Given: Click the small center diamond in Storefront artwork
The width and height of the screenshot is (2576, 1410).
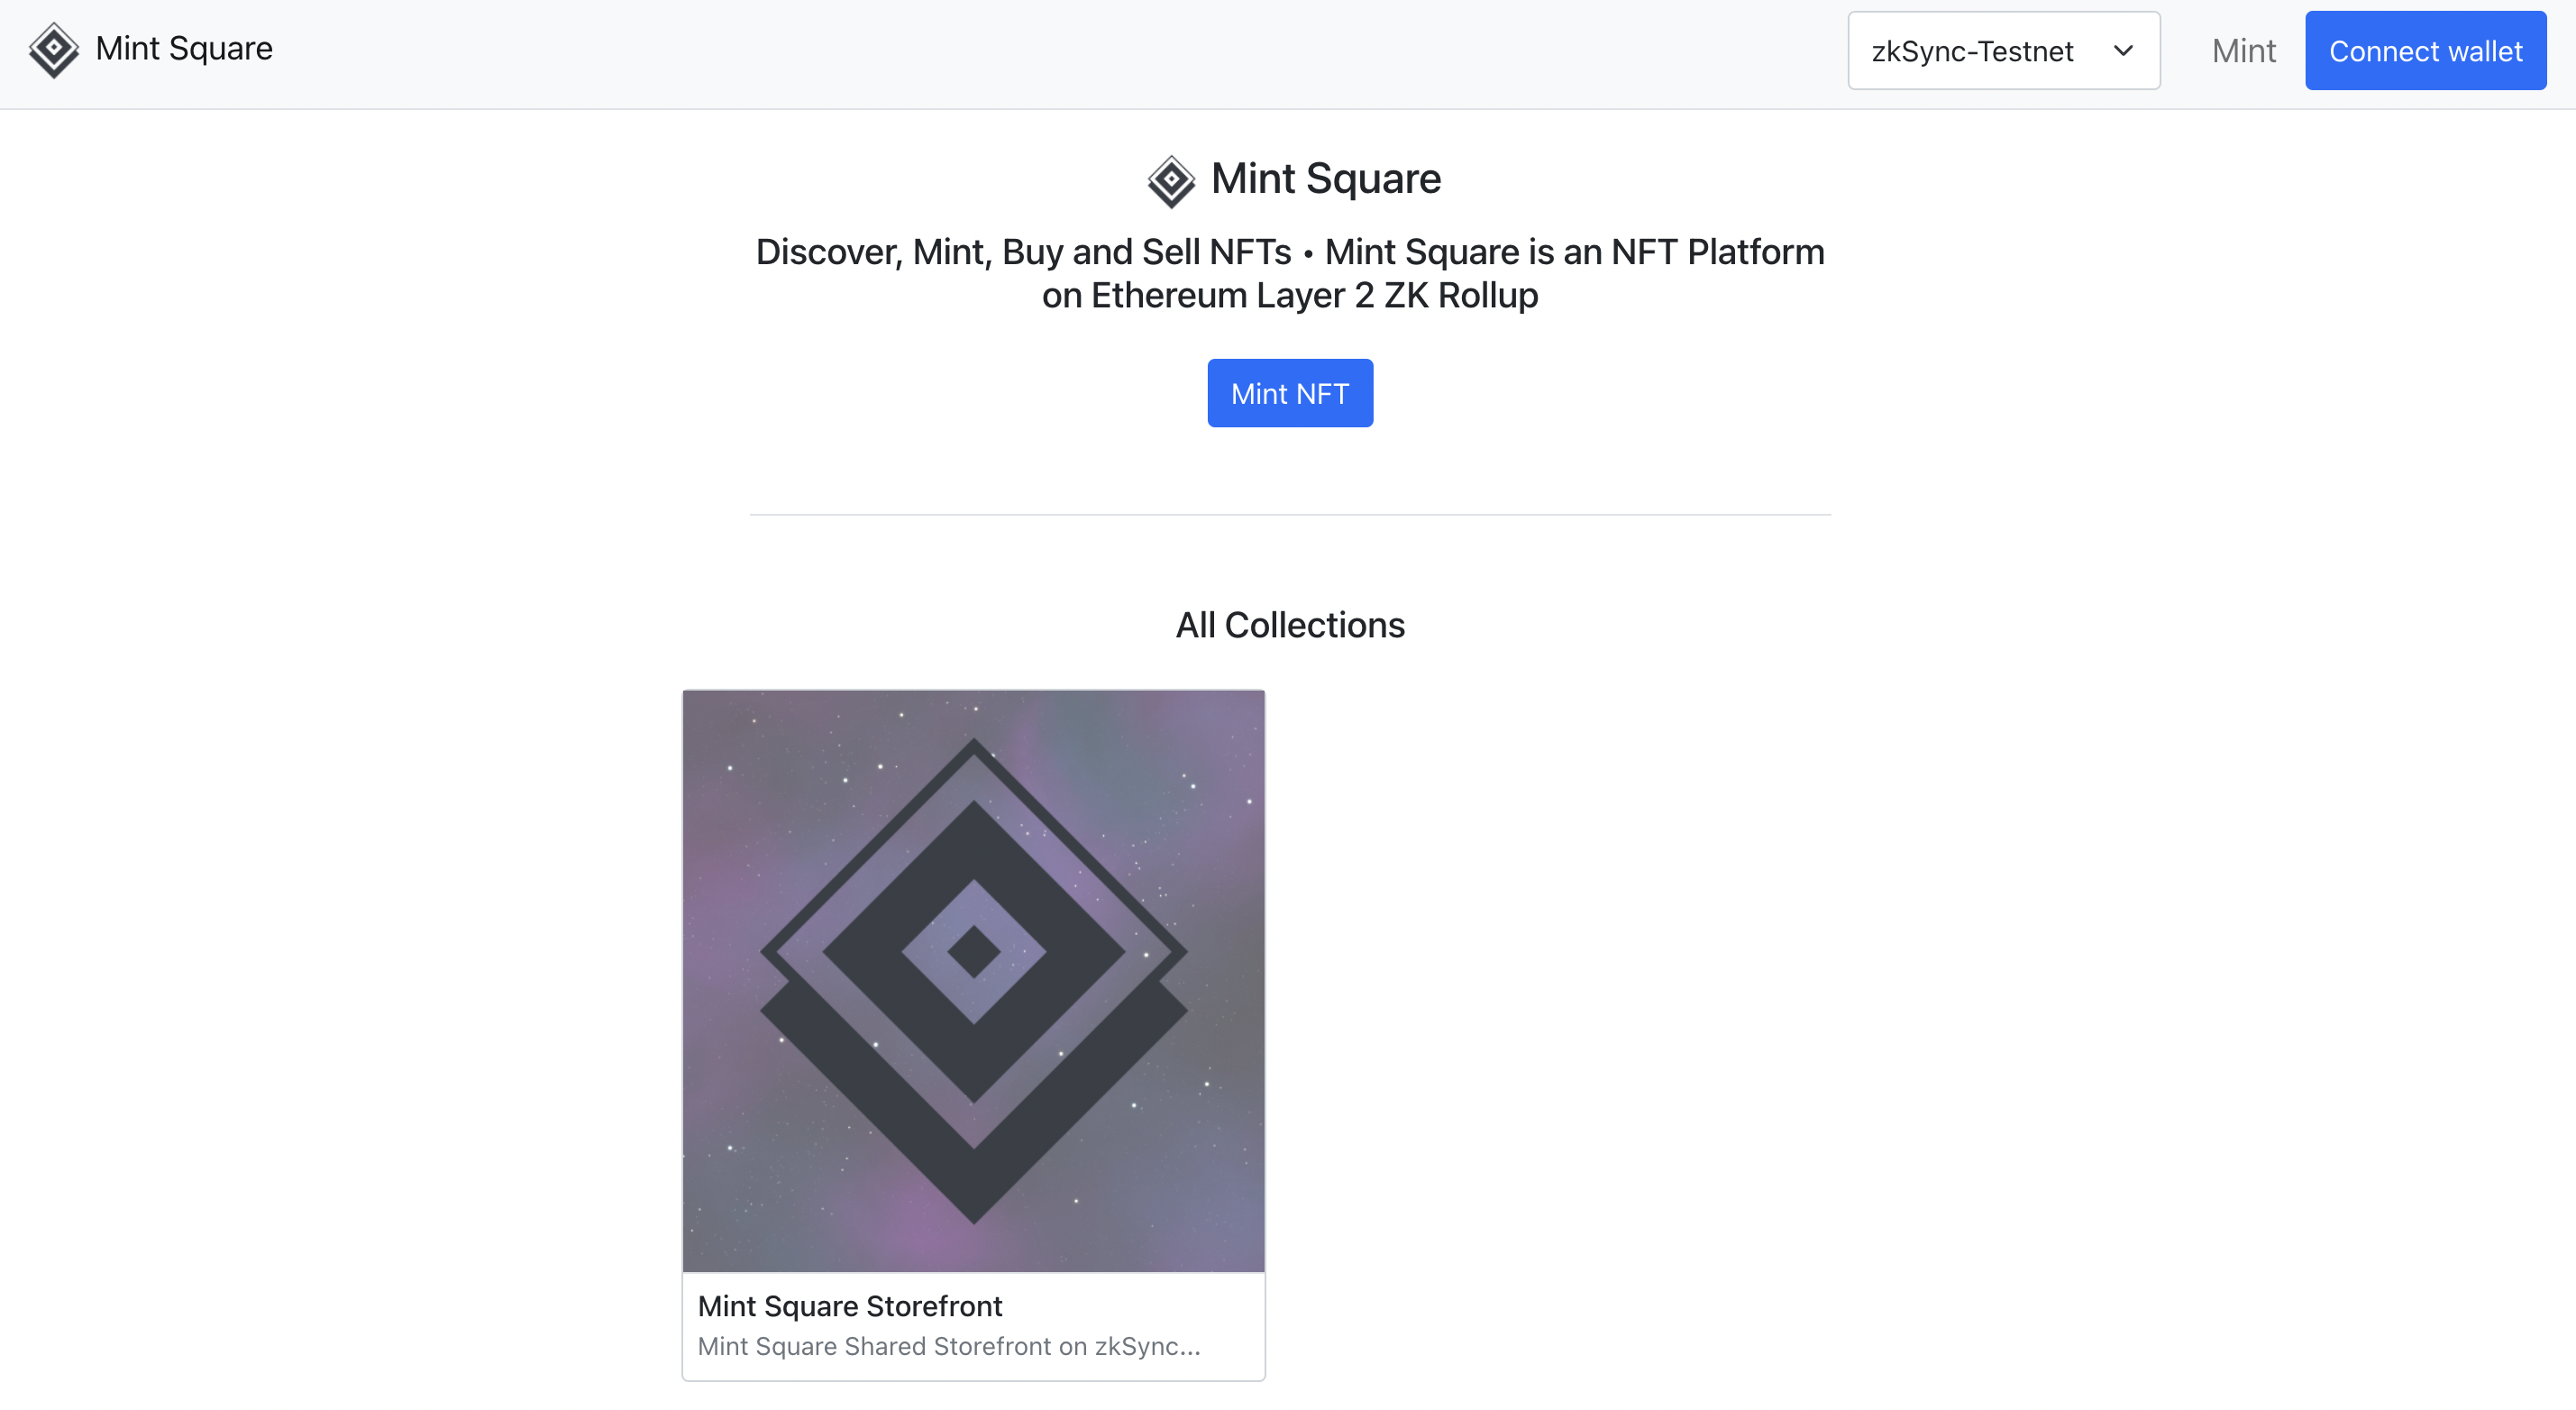Looking at the screenshot, I should point(973,951).
